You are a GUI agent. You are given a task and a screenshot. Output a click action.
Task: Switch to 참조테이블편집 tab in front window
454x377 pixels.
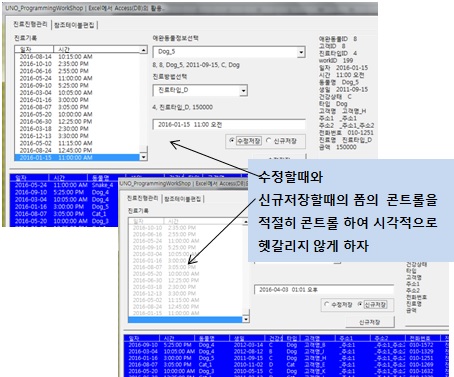[x=183, y=199]
